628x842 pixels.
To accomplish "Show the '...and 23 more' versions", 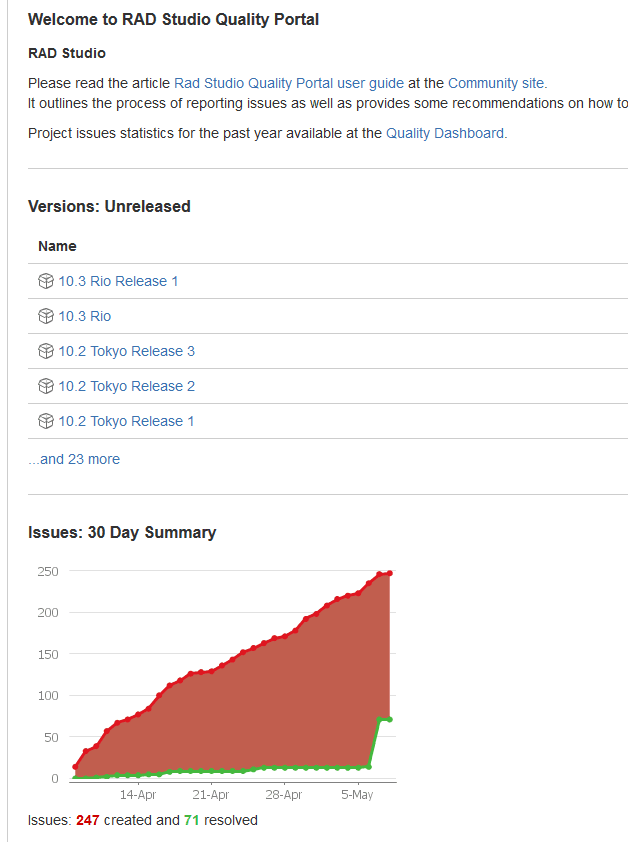I will pyautogui.click(x=74, y=459).
